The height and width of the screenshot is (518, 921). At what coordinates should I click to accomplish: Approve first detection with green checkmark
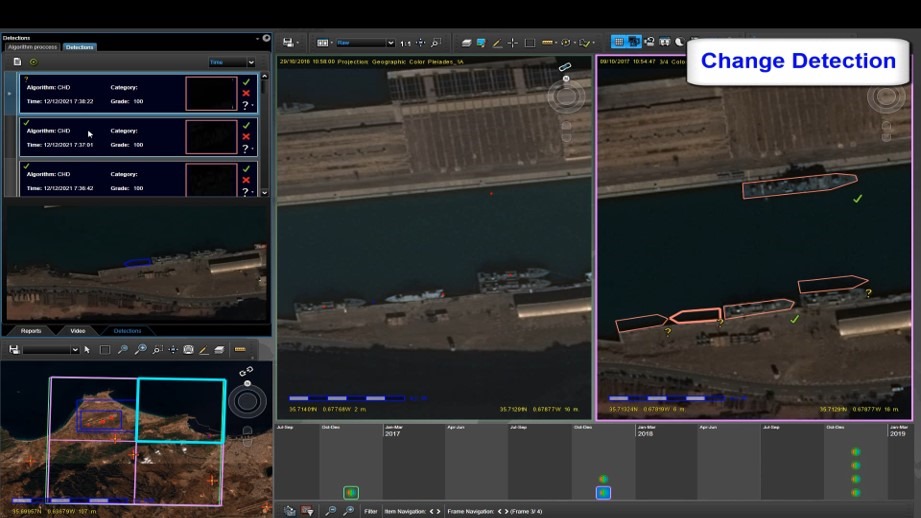246,83
